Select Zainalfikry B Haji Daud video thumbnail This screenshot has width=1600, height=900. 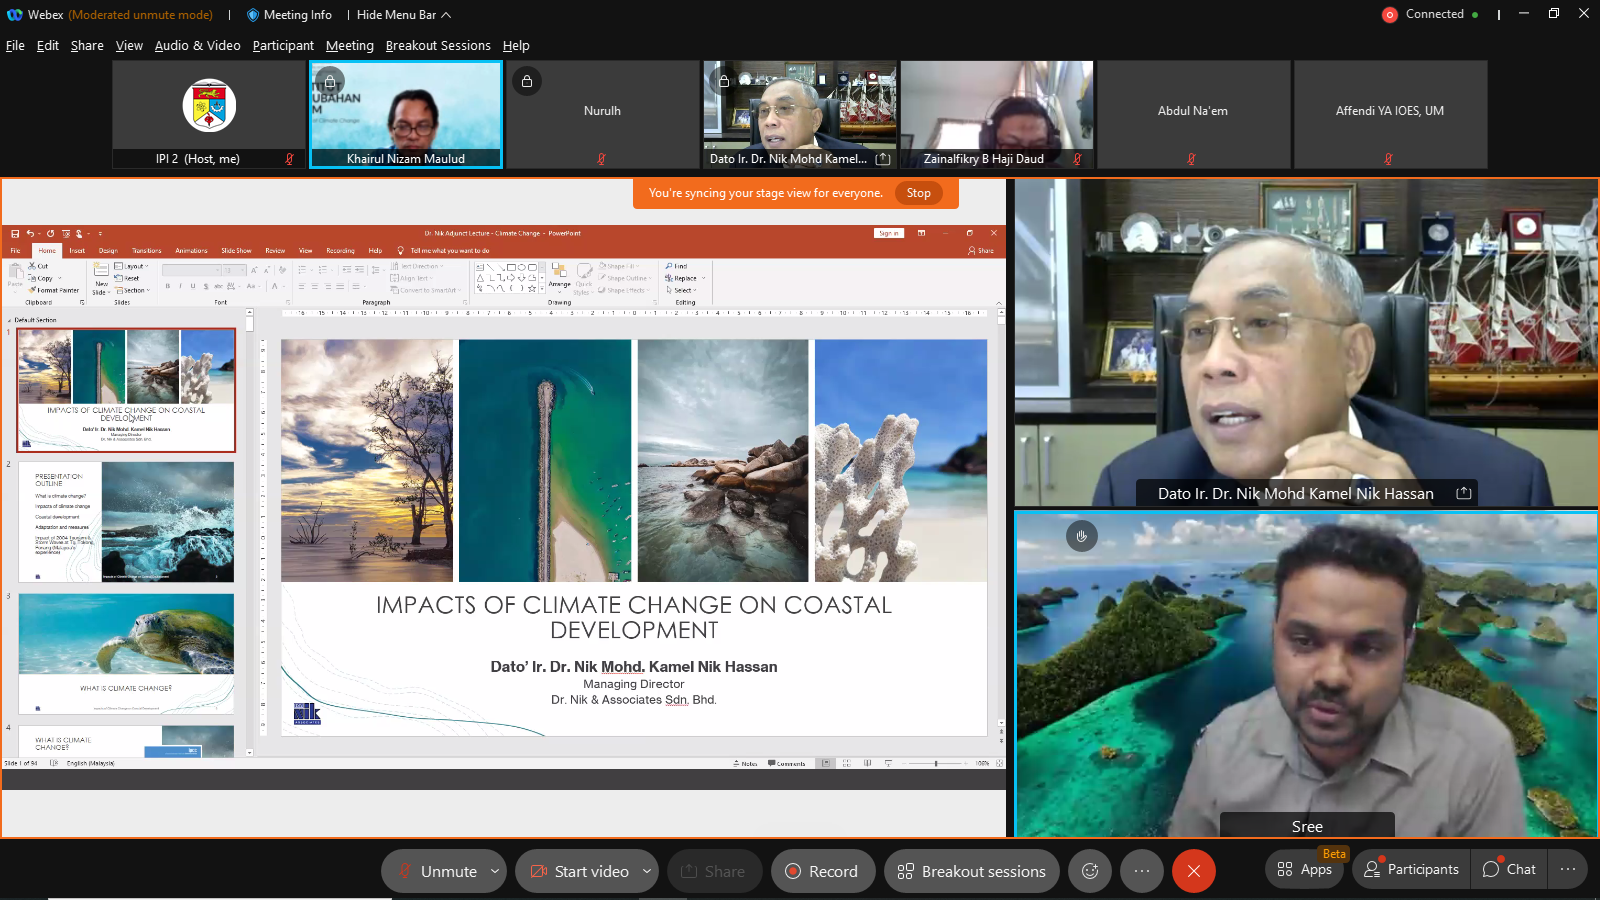click(997, 114)
